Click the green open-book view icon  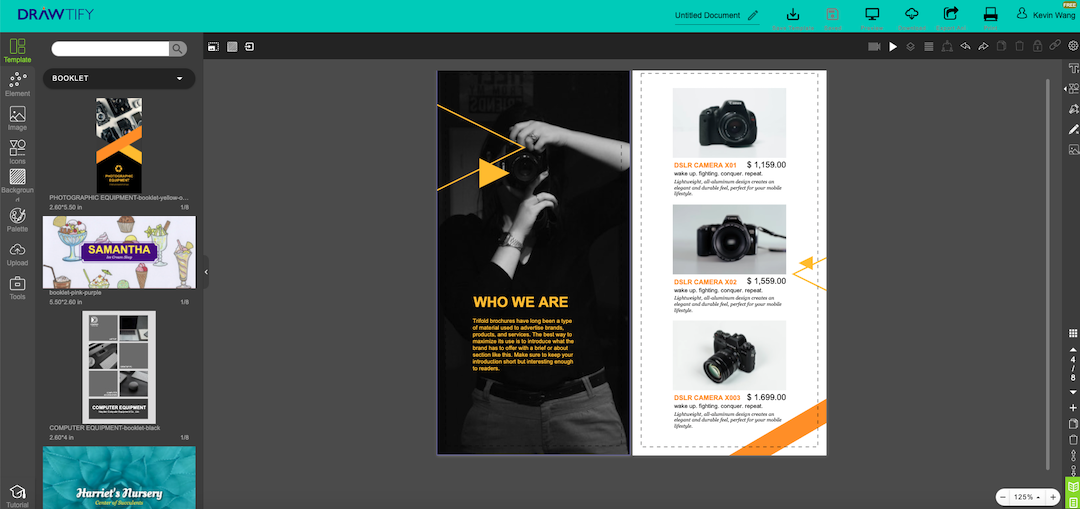pos(1072,486)
